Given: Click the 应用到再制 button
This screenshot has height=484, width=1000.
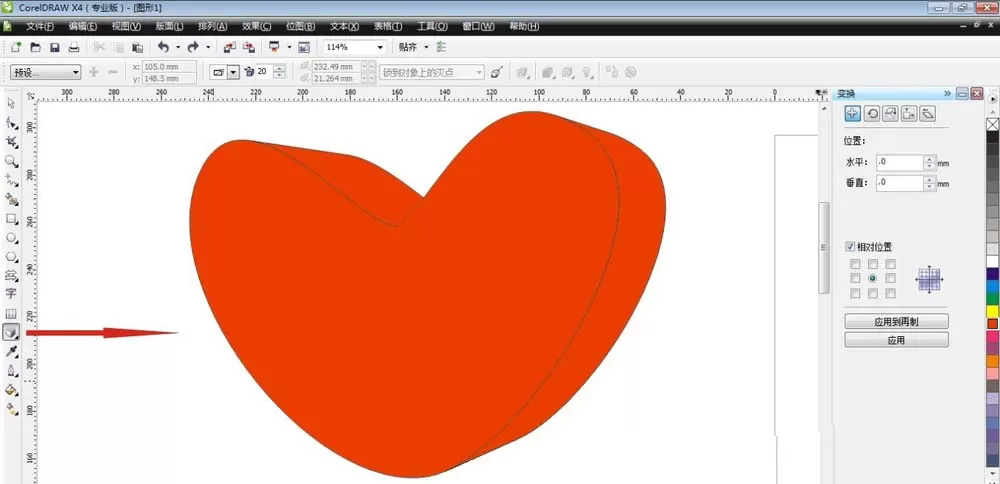Looking at the screenshot, I should point(896,321).
